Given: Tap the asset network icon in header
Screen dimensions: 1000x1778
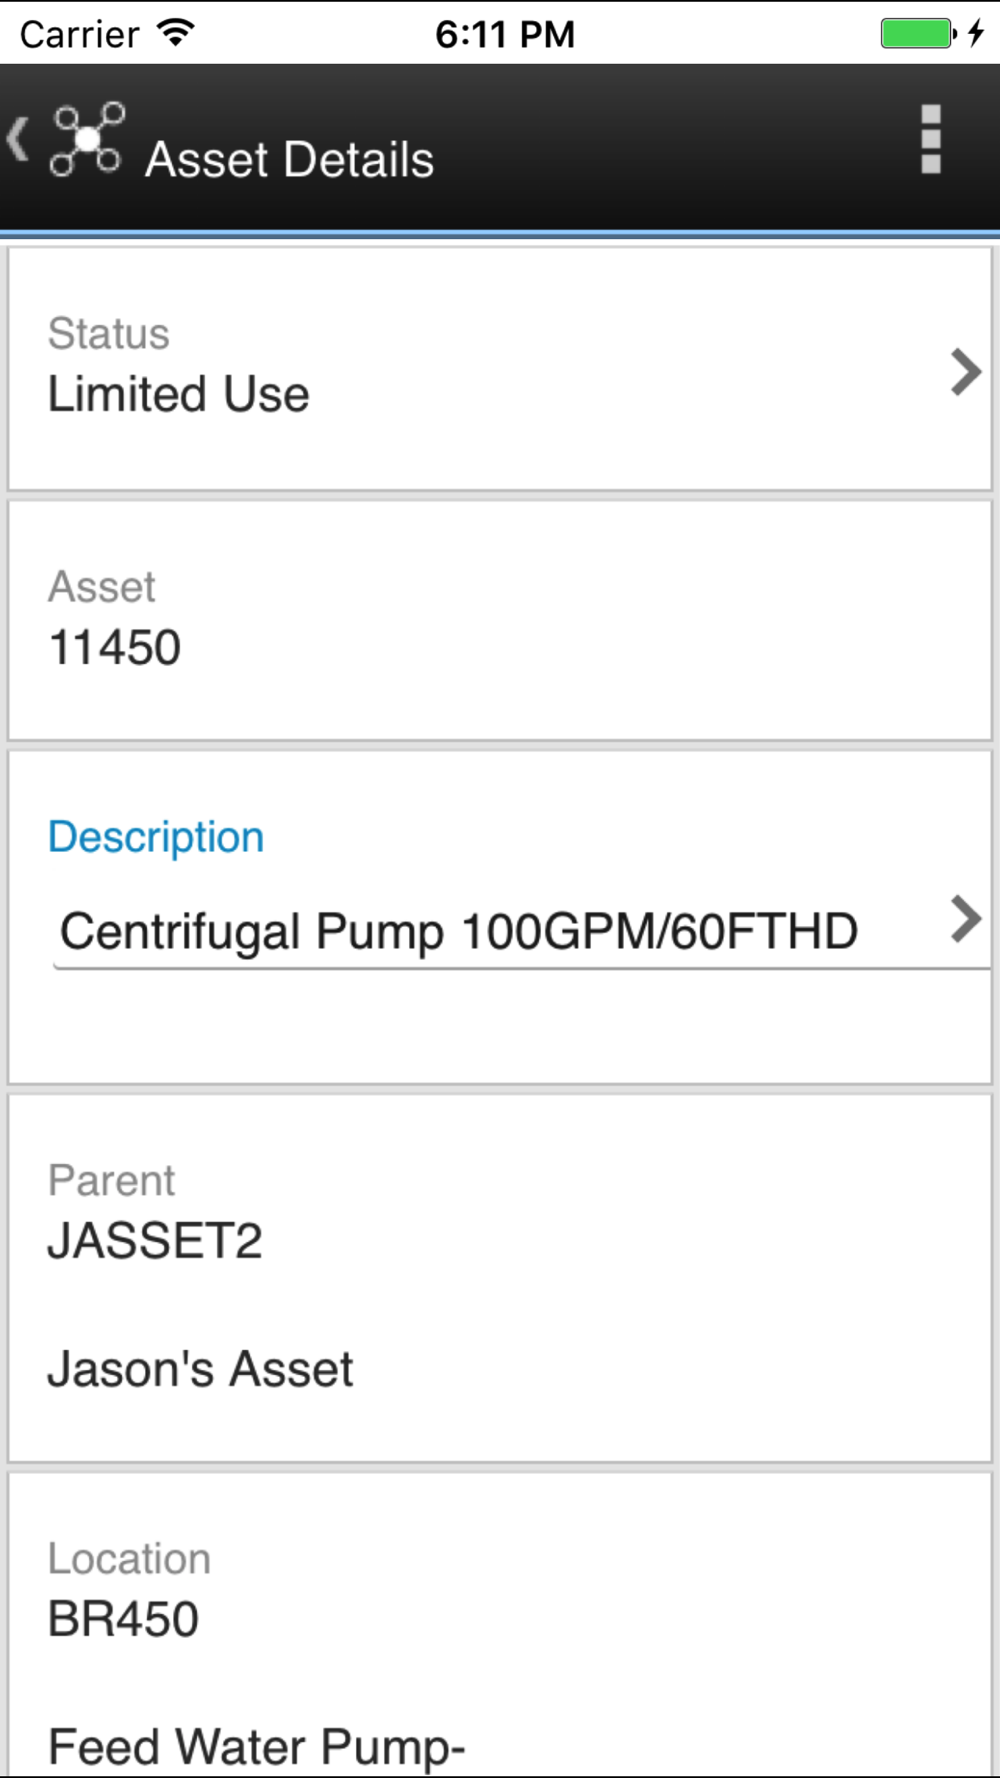Looking at the screenshot, I should (87, 139).
